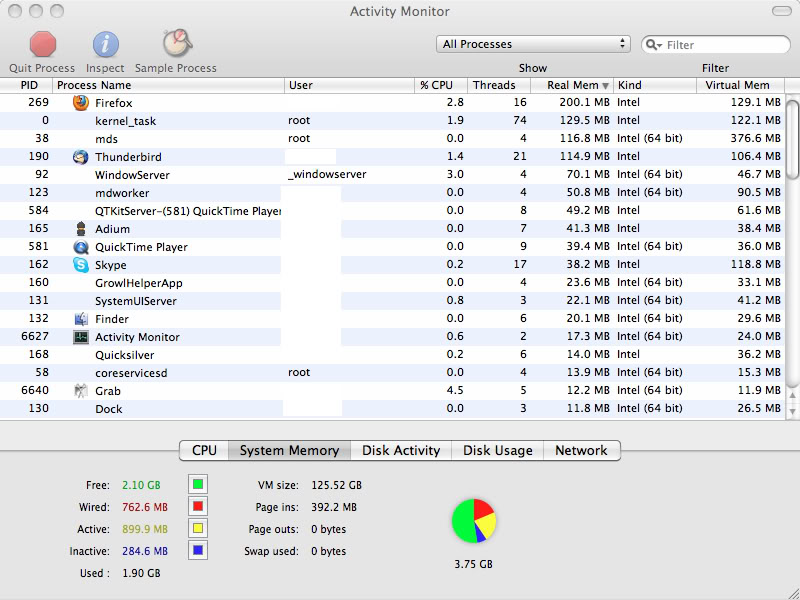The image size is (800, 600).
Task: Click the Adium app icon
Action: click(x=81, y=229)
